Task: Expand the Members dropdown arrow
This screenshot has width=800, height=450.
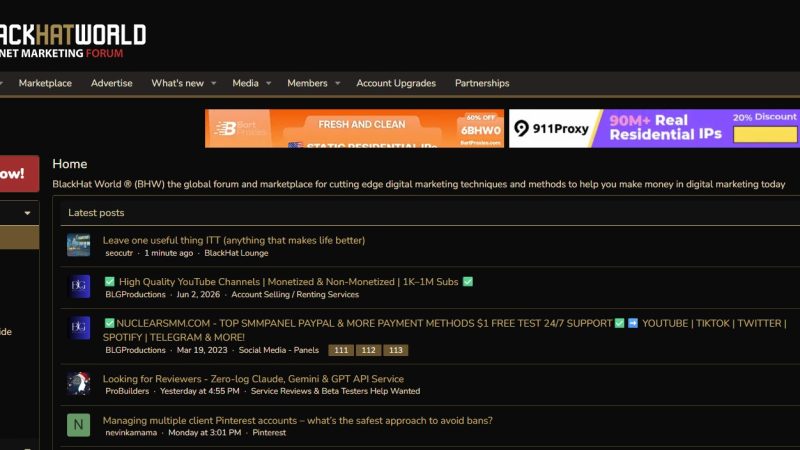Action: click(337, 83)
